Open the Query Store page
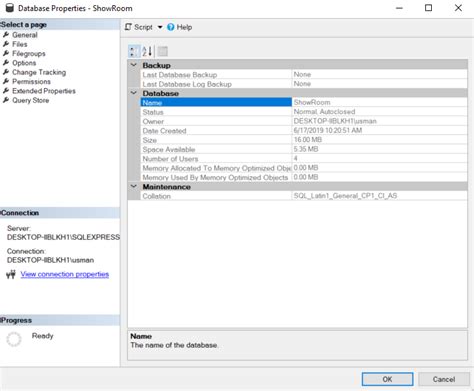The height and width of the screenshot is (391, 474). click(x=31, y=100)
